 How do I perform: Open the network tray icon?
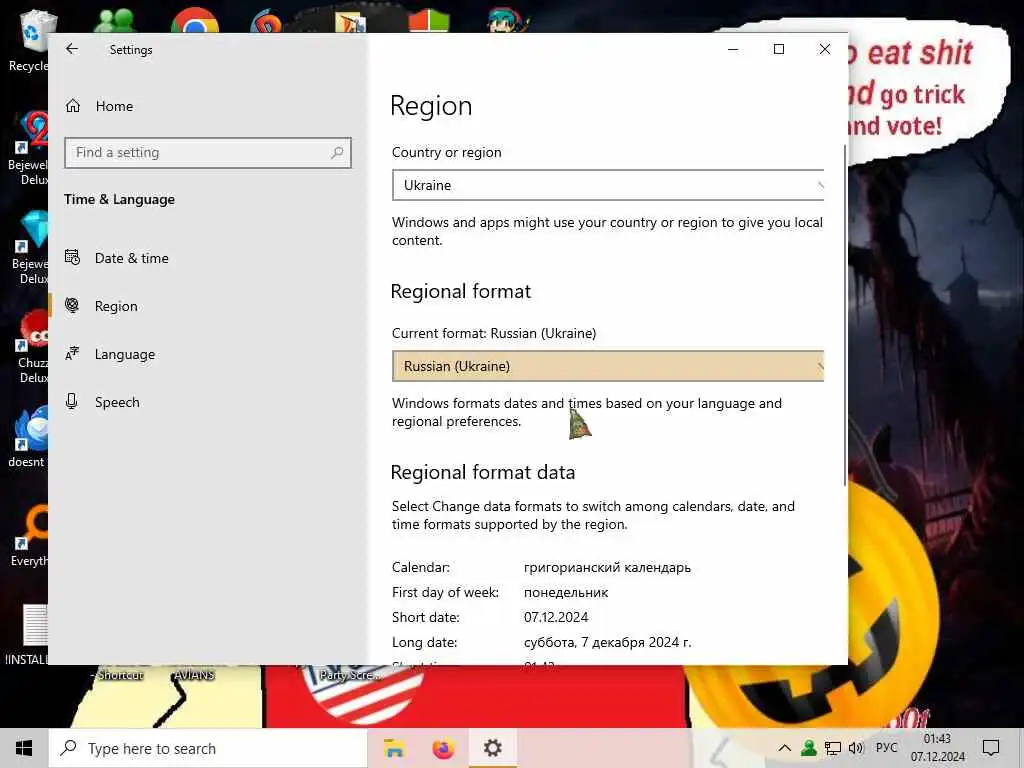coord(833,748)
